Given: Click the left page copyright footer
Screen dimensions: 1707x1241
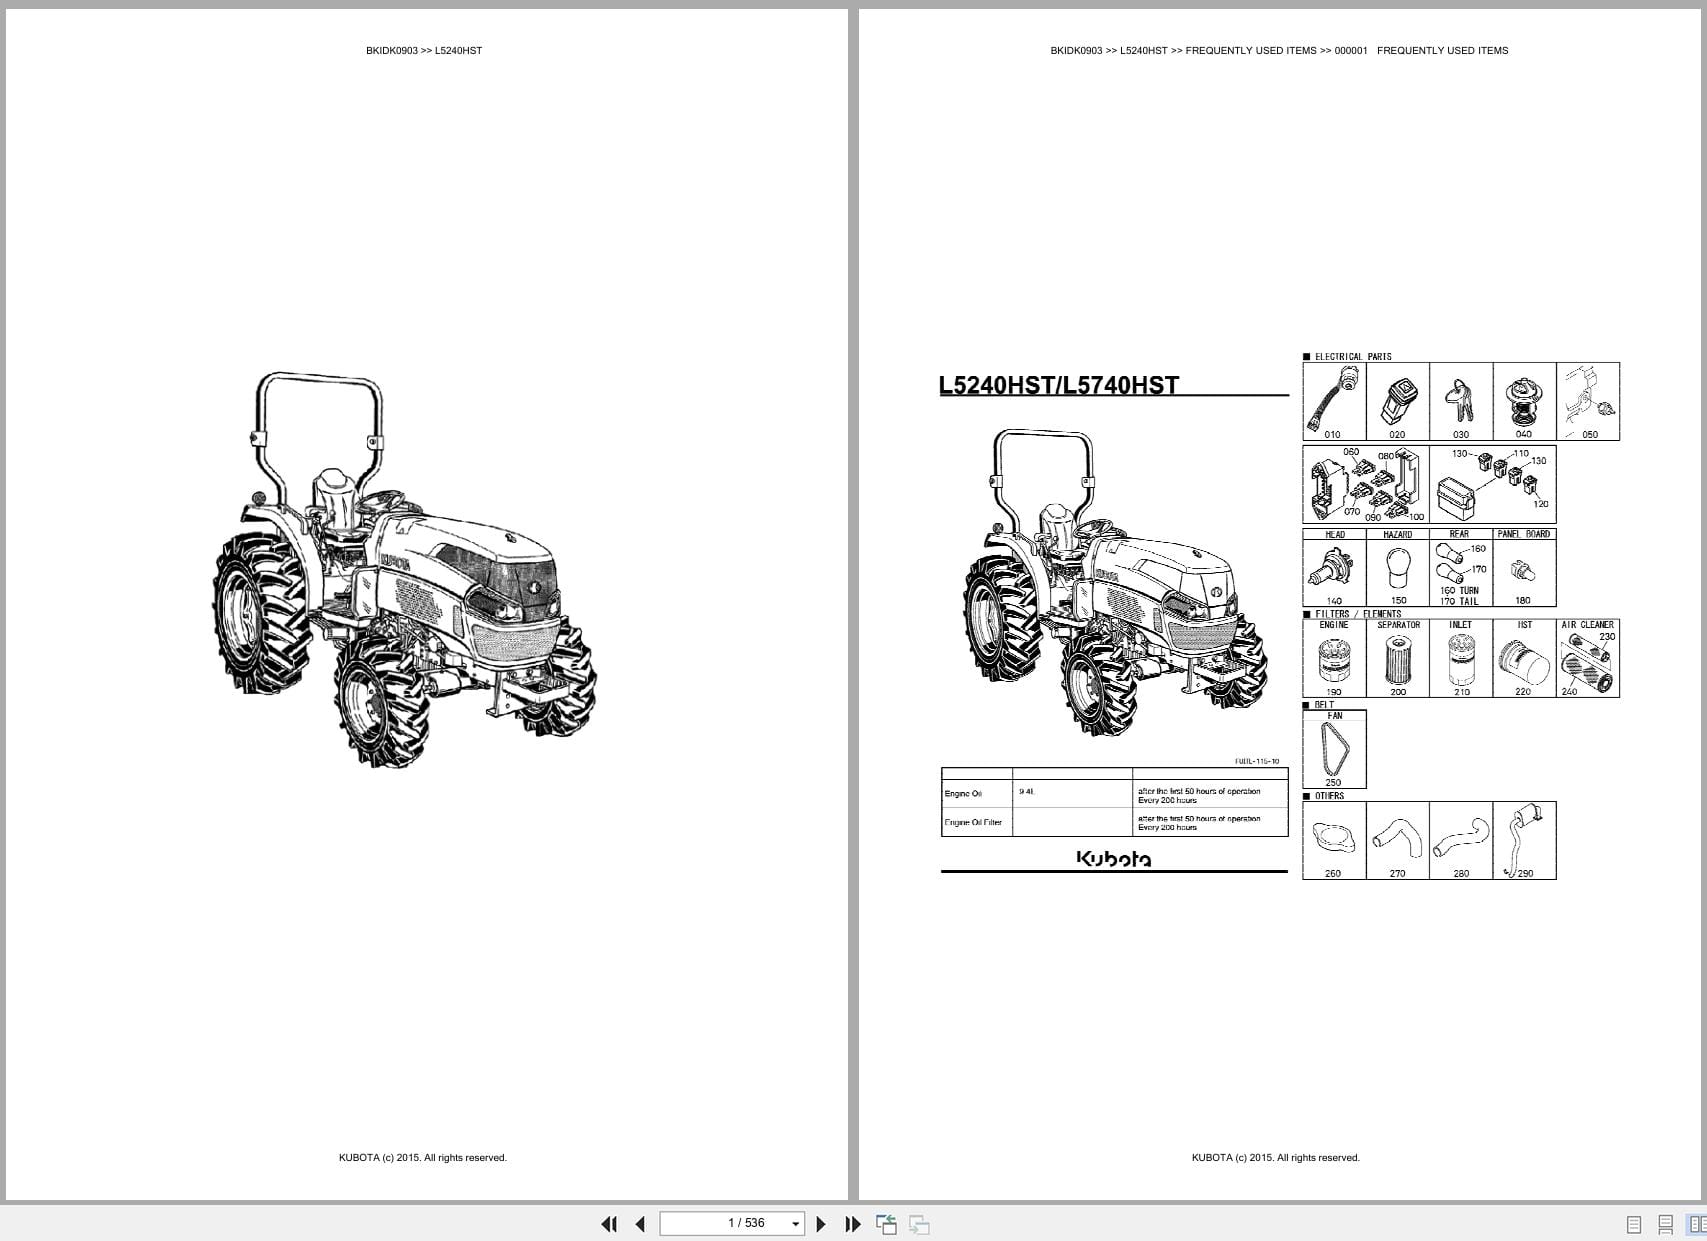Looking at the screenshot, I should pyautogui.click(x=423, y=1158).
